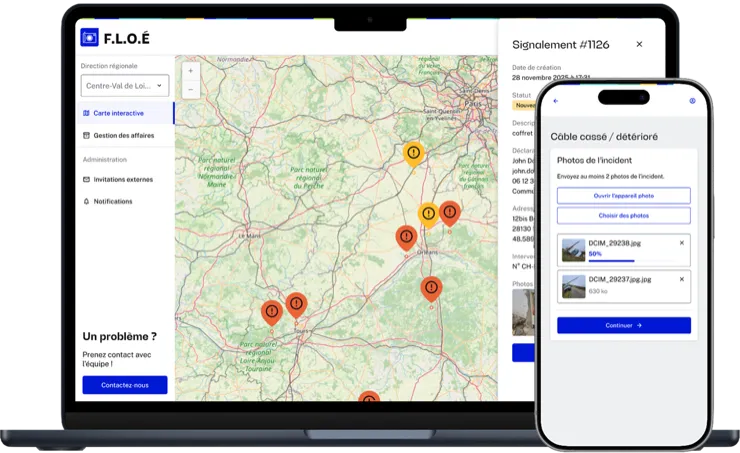Click the Photos de l'incident heading
740x453 pixels.
pos(594,160)
